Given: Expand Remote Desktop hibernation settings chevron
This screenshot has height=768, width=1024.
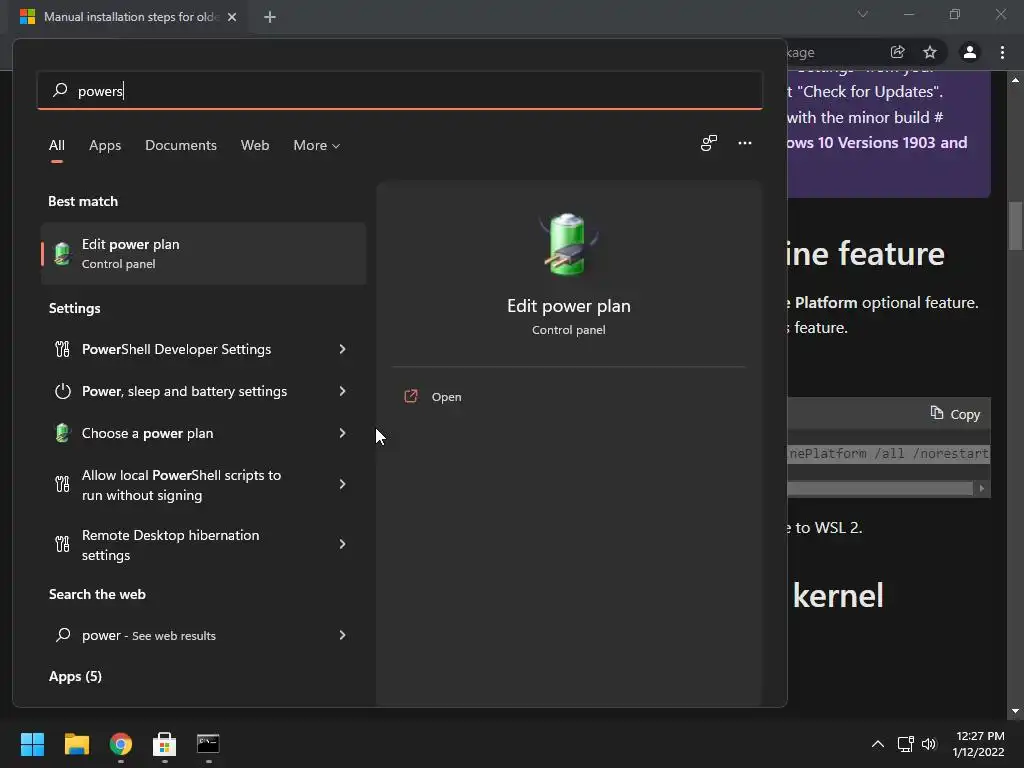Looking at the screenshot, I should point(342,544).
